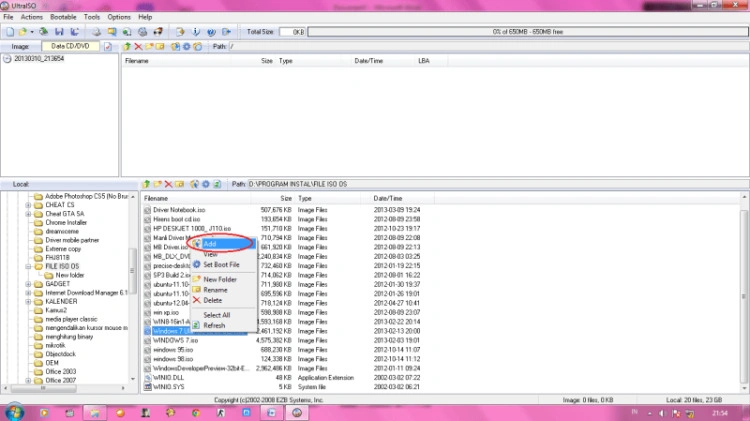Select the New folder tree item
Screen dimensions: 750x421
tap(70, 276)
